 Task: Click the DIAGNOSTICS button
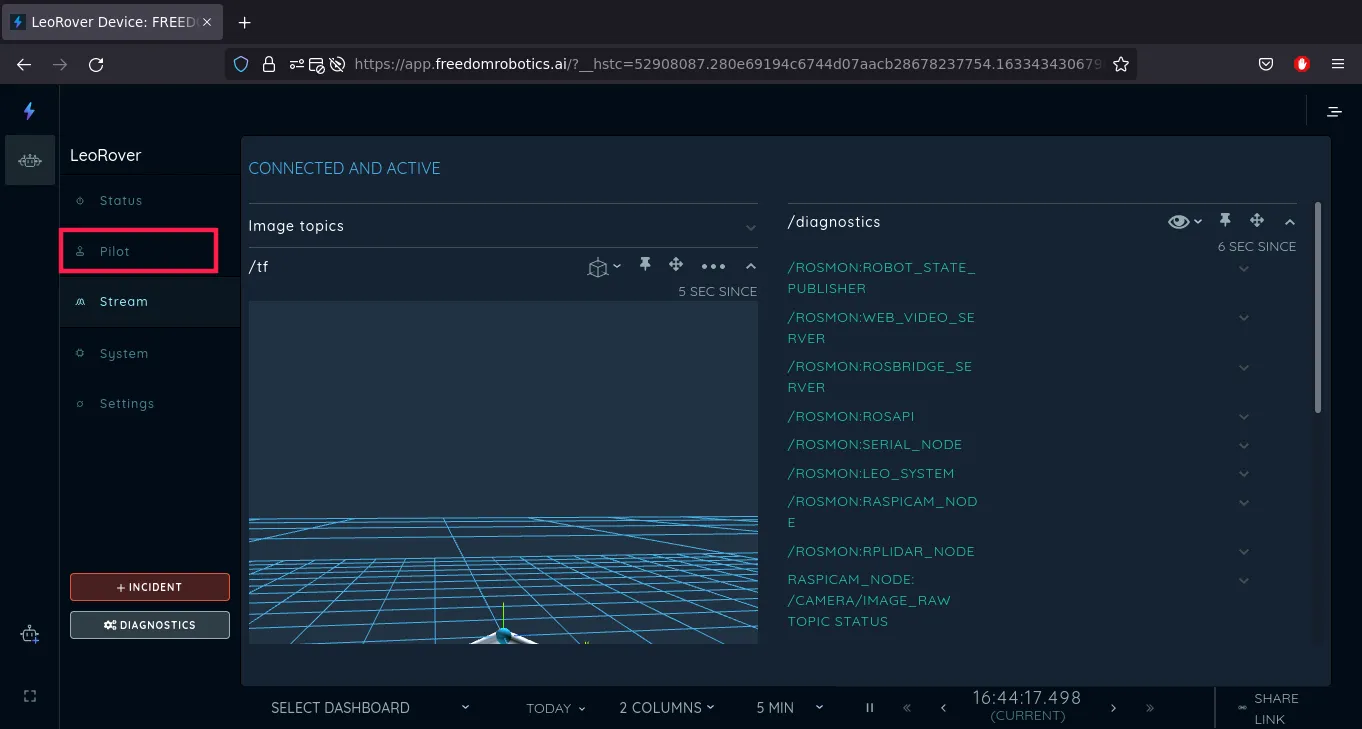coord(150,625)
